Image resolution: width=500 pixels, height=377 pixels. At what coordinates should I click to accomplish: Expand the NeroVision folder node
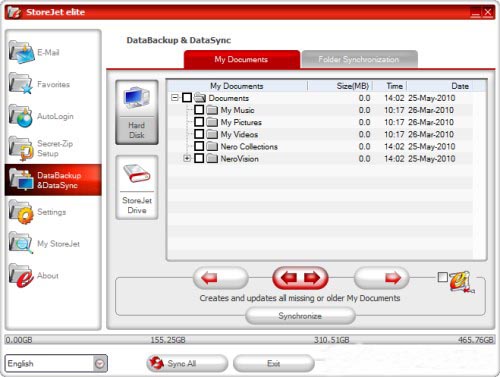pos(187,158)
